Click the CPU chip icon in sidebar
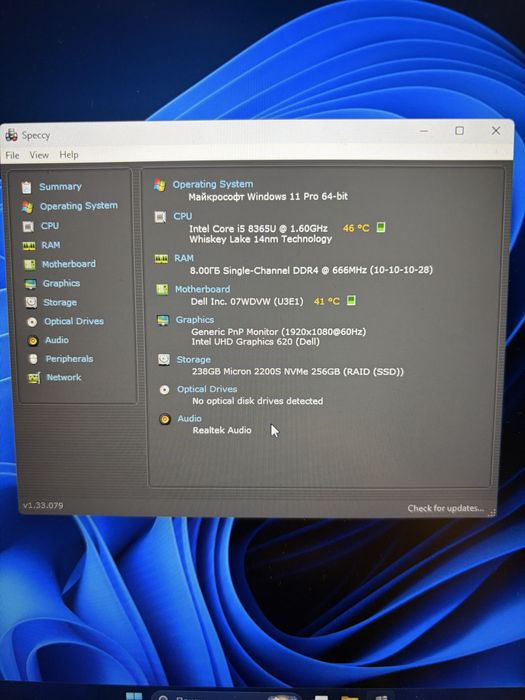The width and height of the screenshot is (525, 700). 28,226
